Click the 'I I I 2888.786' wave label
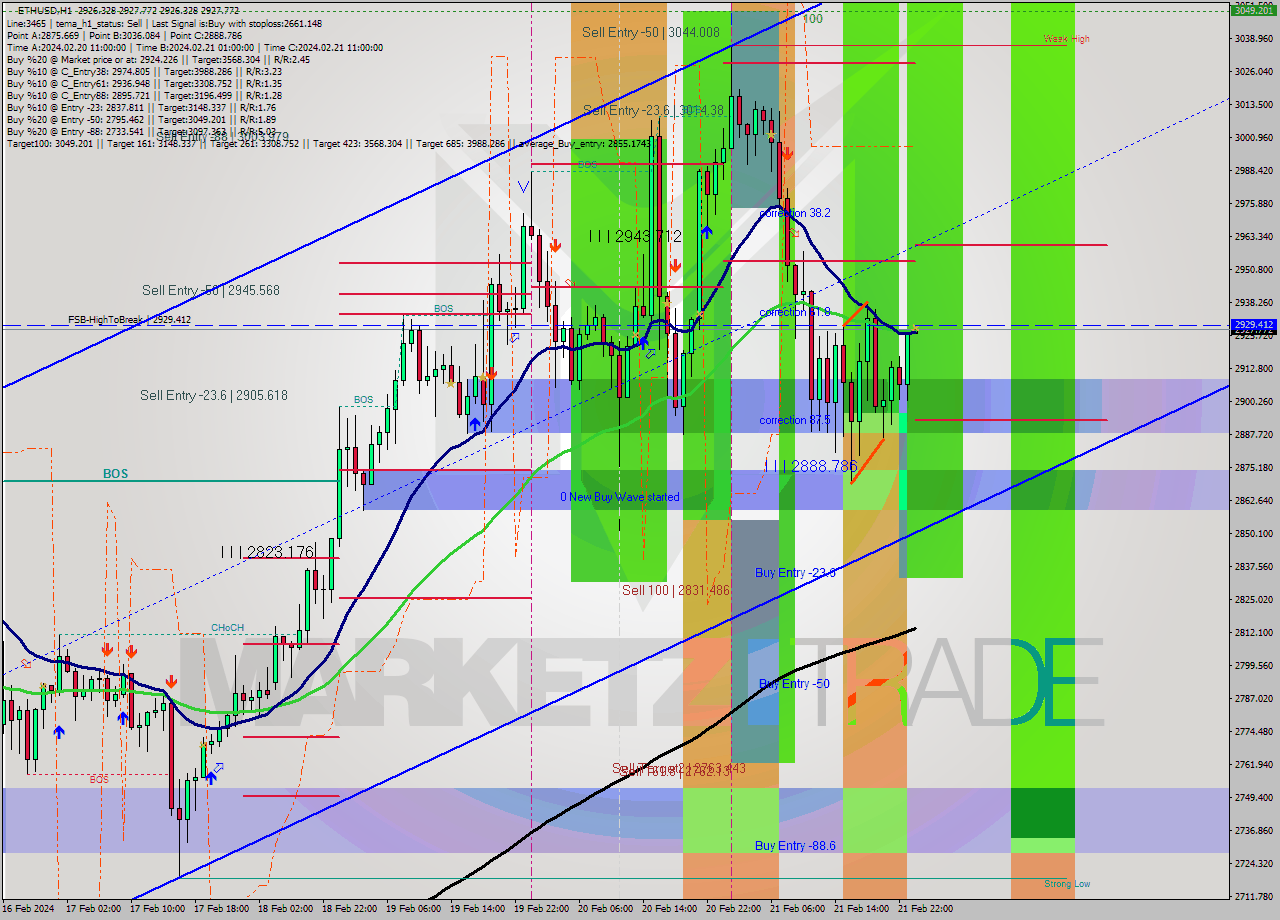1280x920 pixels. pos(811,466)
